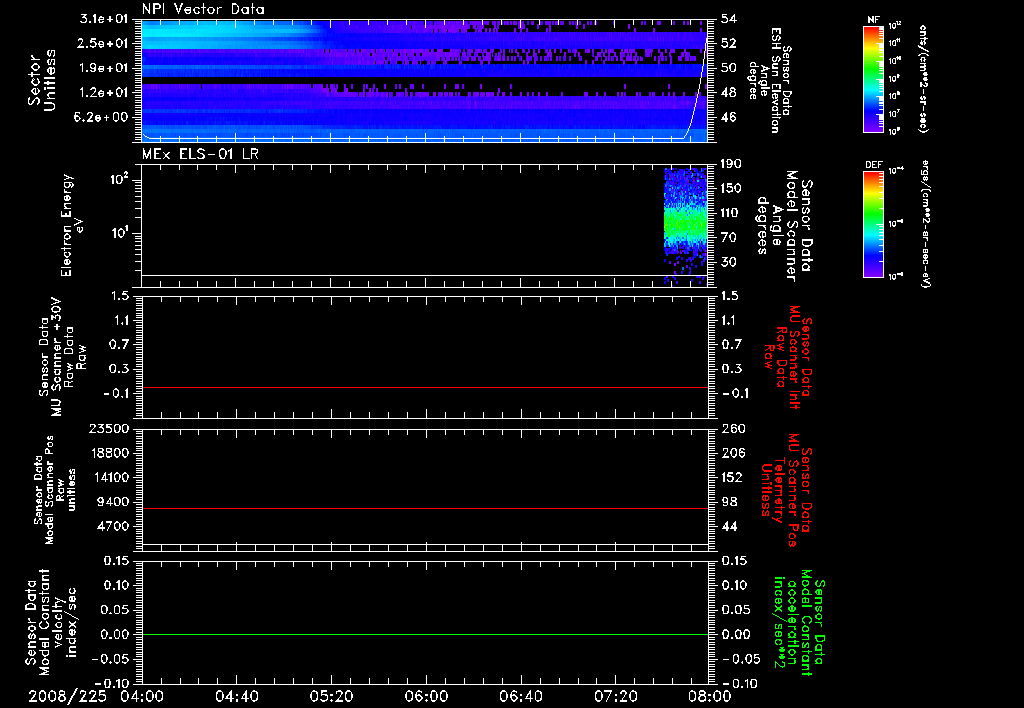
Task: Select the "Sector Unitless" axis label
Action: 42,80
